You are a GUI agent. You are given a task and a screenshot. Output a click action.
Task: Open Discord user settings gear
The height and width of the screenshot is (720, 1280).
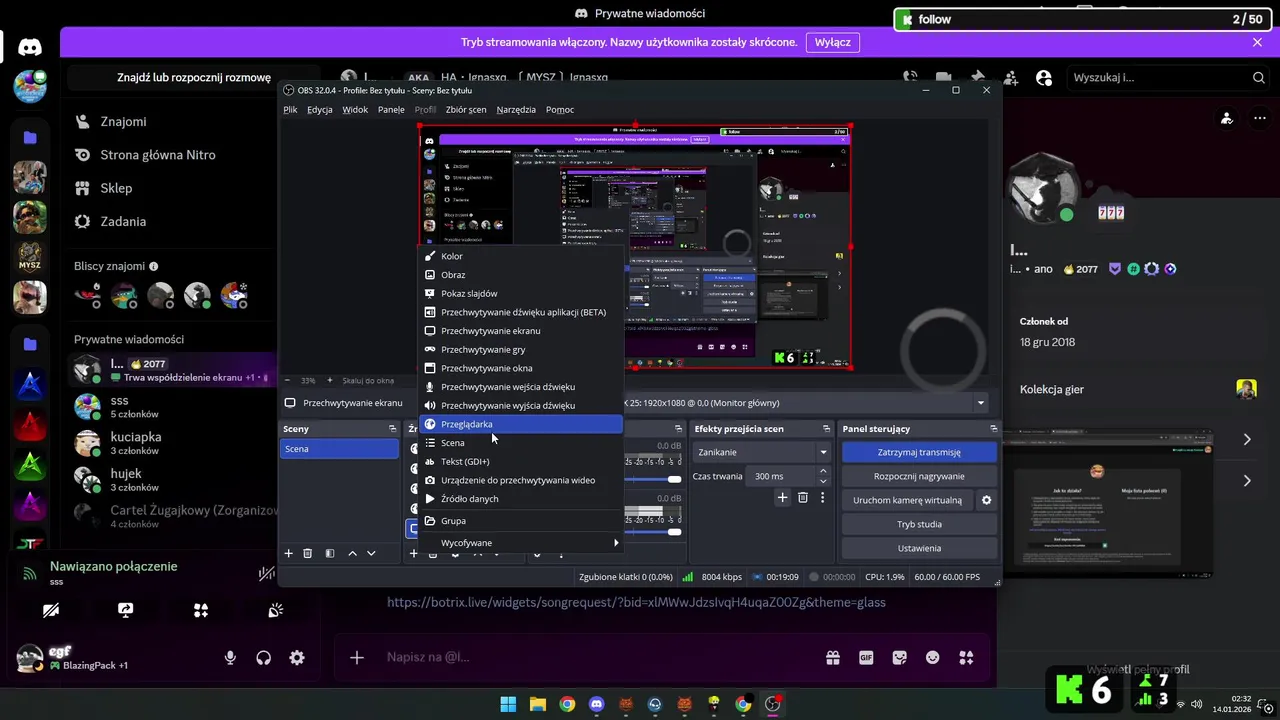[x=297, y=657]
